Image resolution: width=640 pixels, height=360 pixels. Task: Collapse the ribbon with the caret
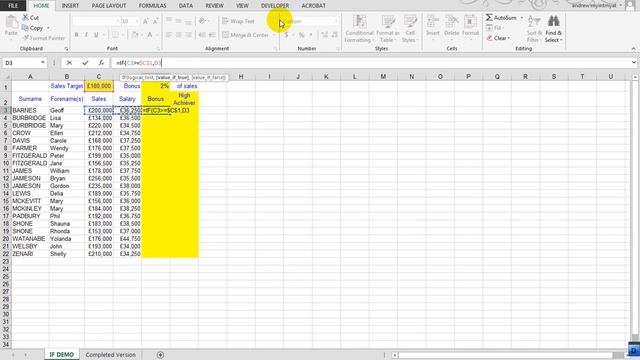coord(633,49)
